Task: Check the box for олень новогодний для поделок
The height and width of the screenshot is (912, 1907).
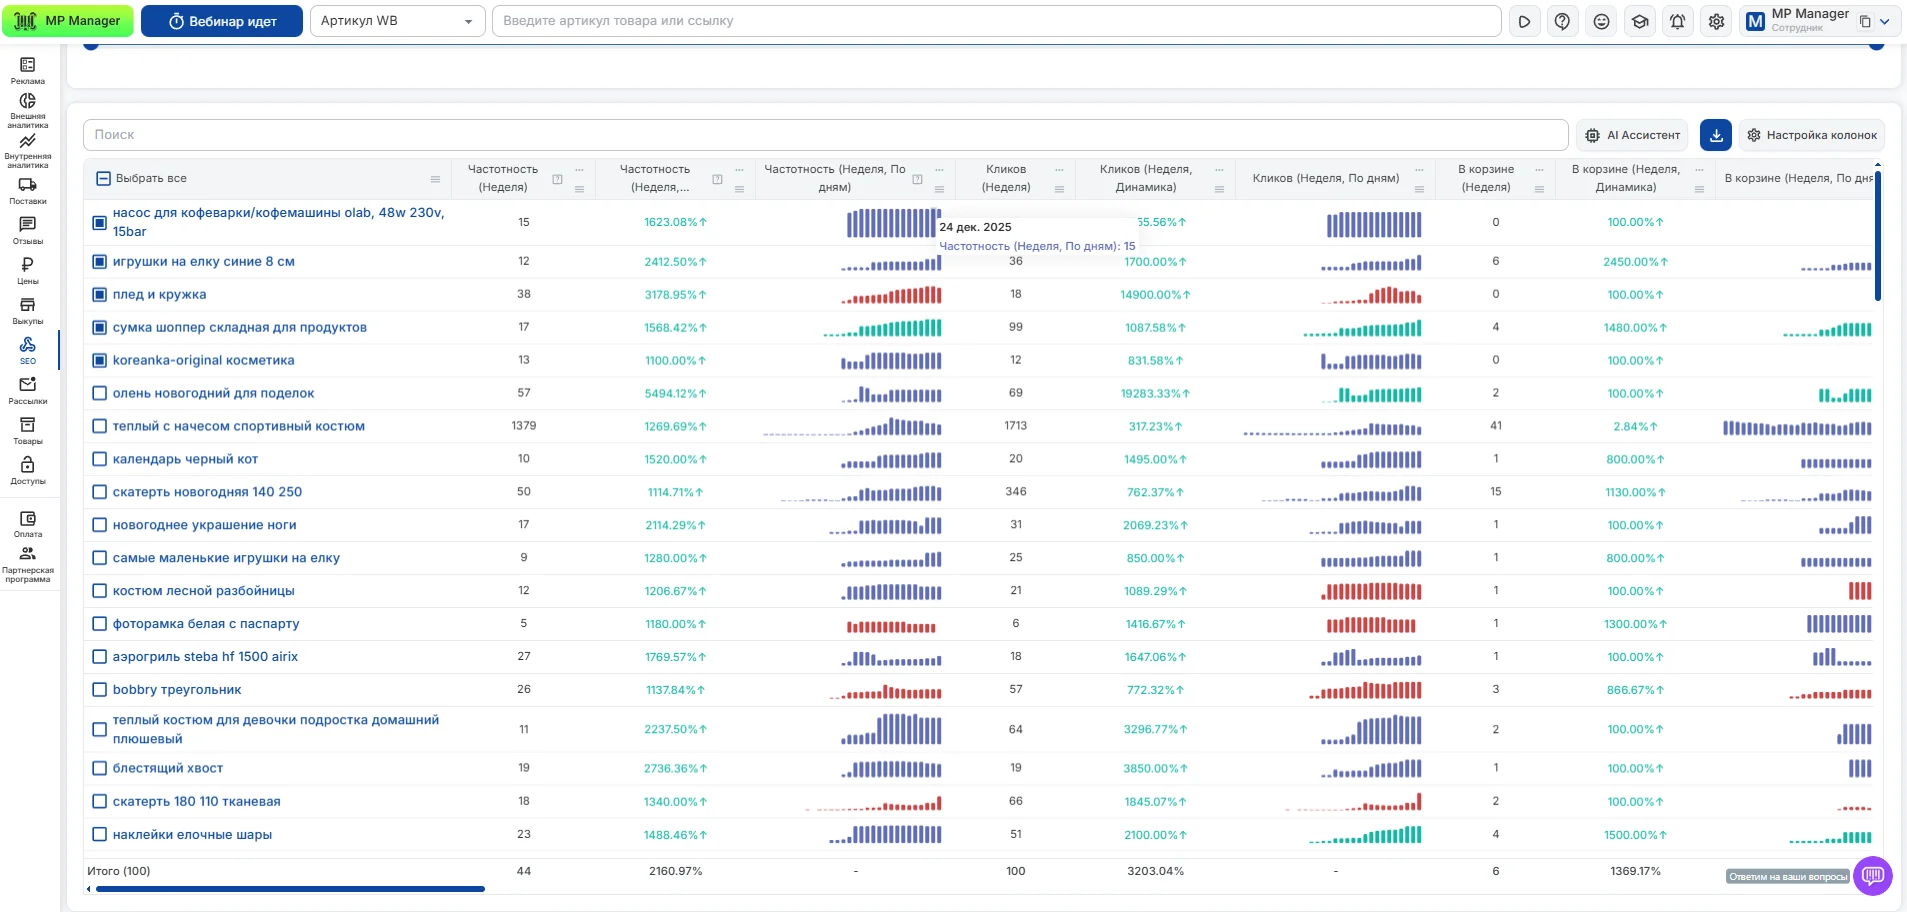Action: [100, 393]
